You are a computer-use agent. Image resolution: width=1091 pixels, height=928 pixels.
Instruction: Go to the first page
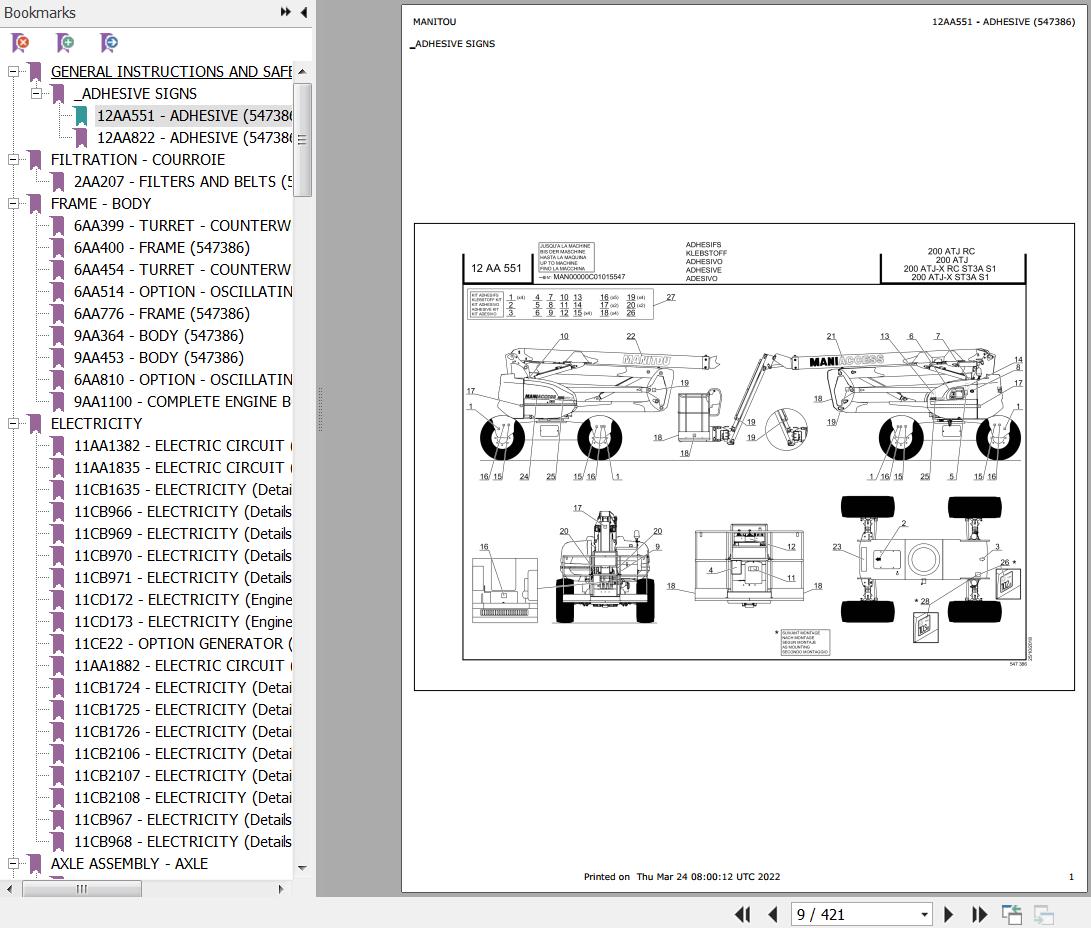point(742,914)
